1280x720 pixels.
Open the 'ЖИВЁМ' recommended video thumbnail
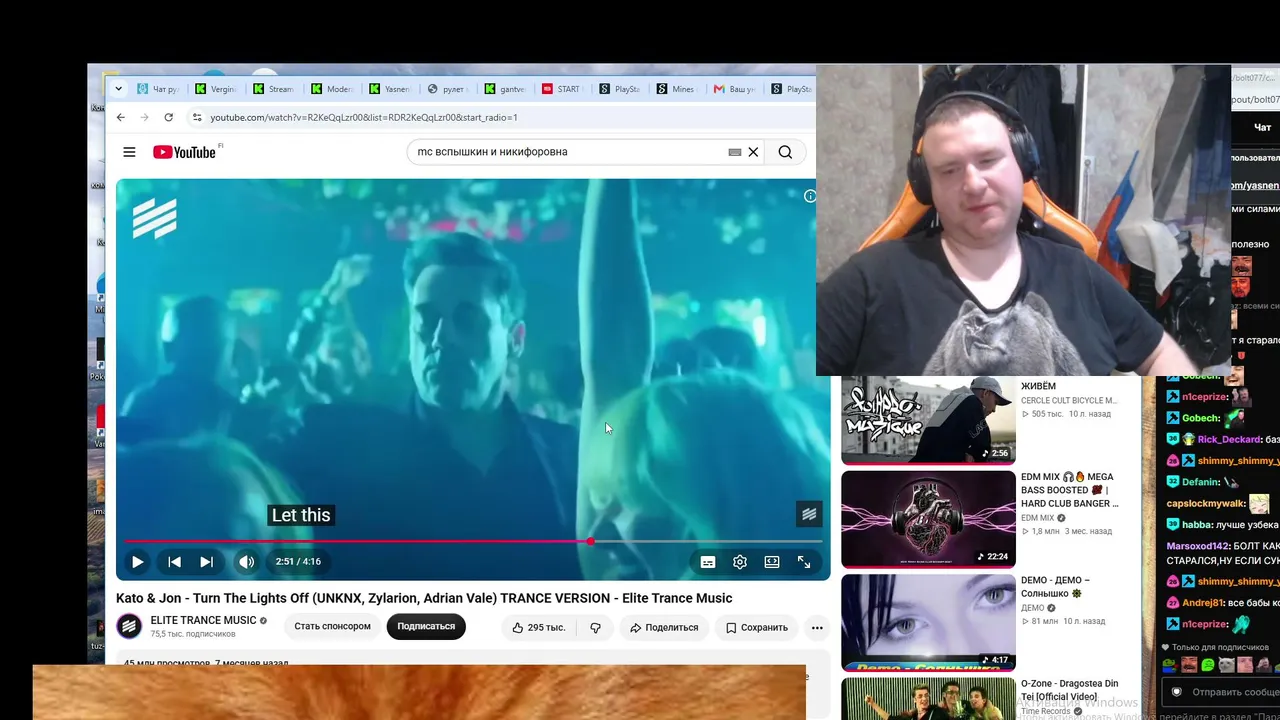pyautogui.click(x=928, y=420)
